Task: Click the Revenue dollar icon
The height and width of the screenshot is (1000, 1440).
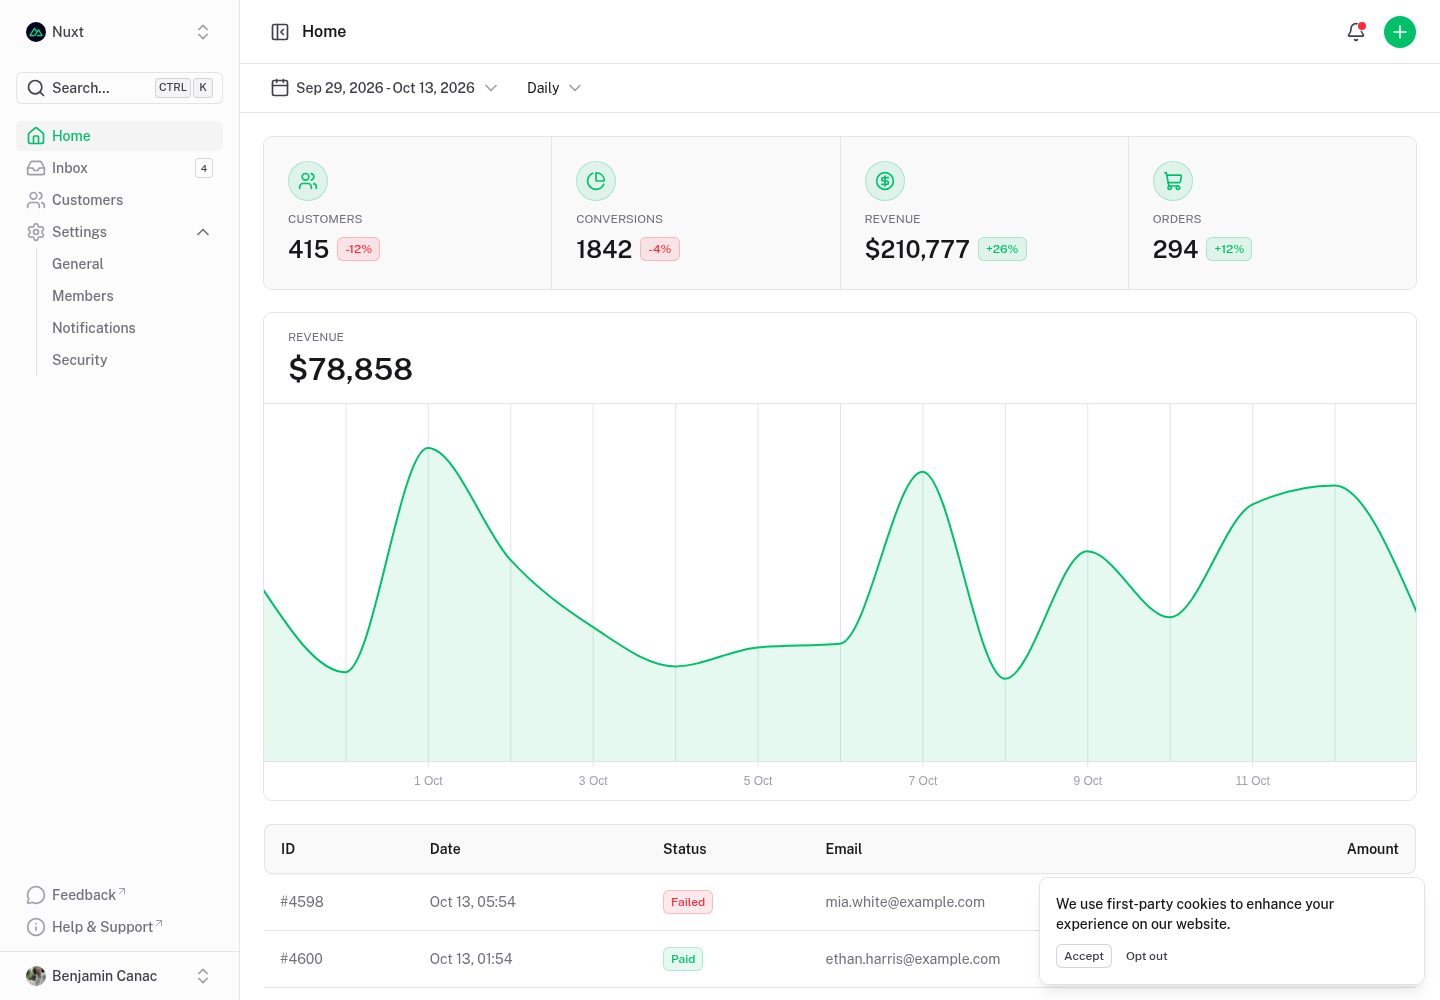Action: pos(885,181)
